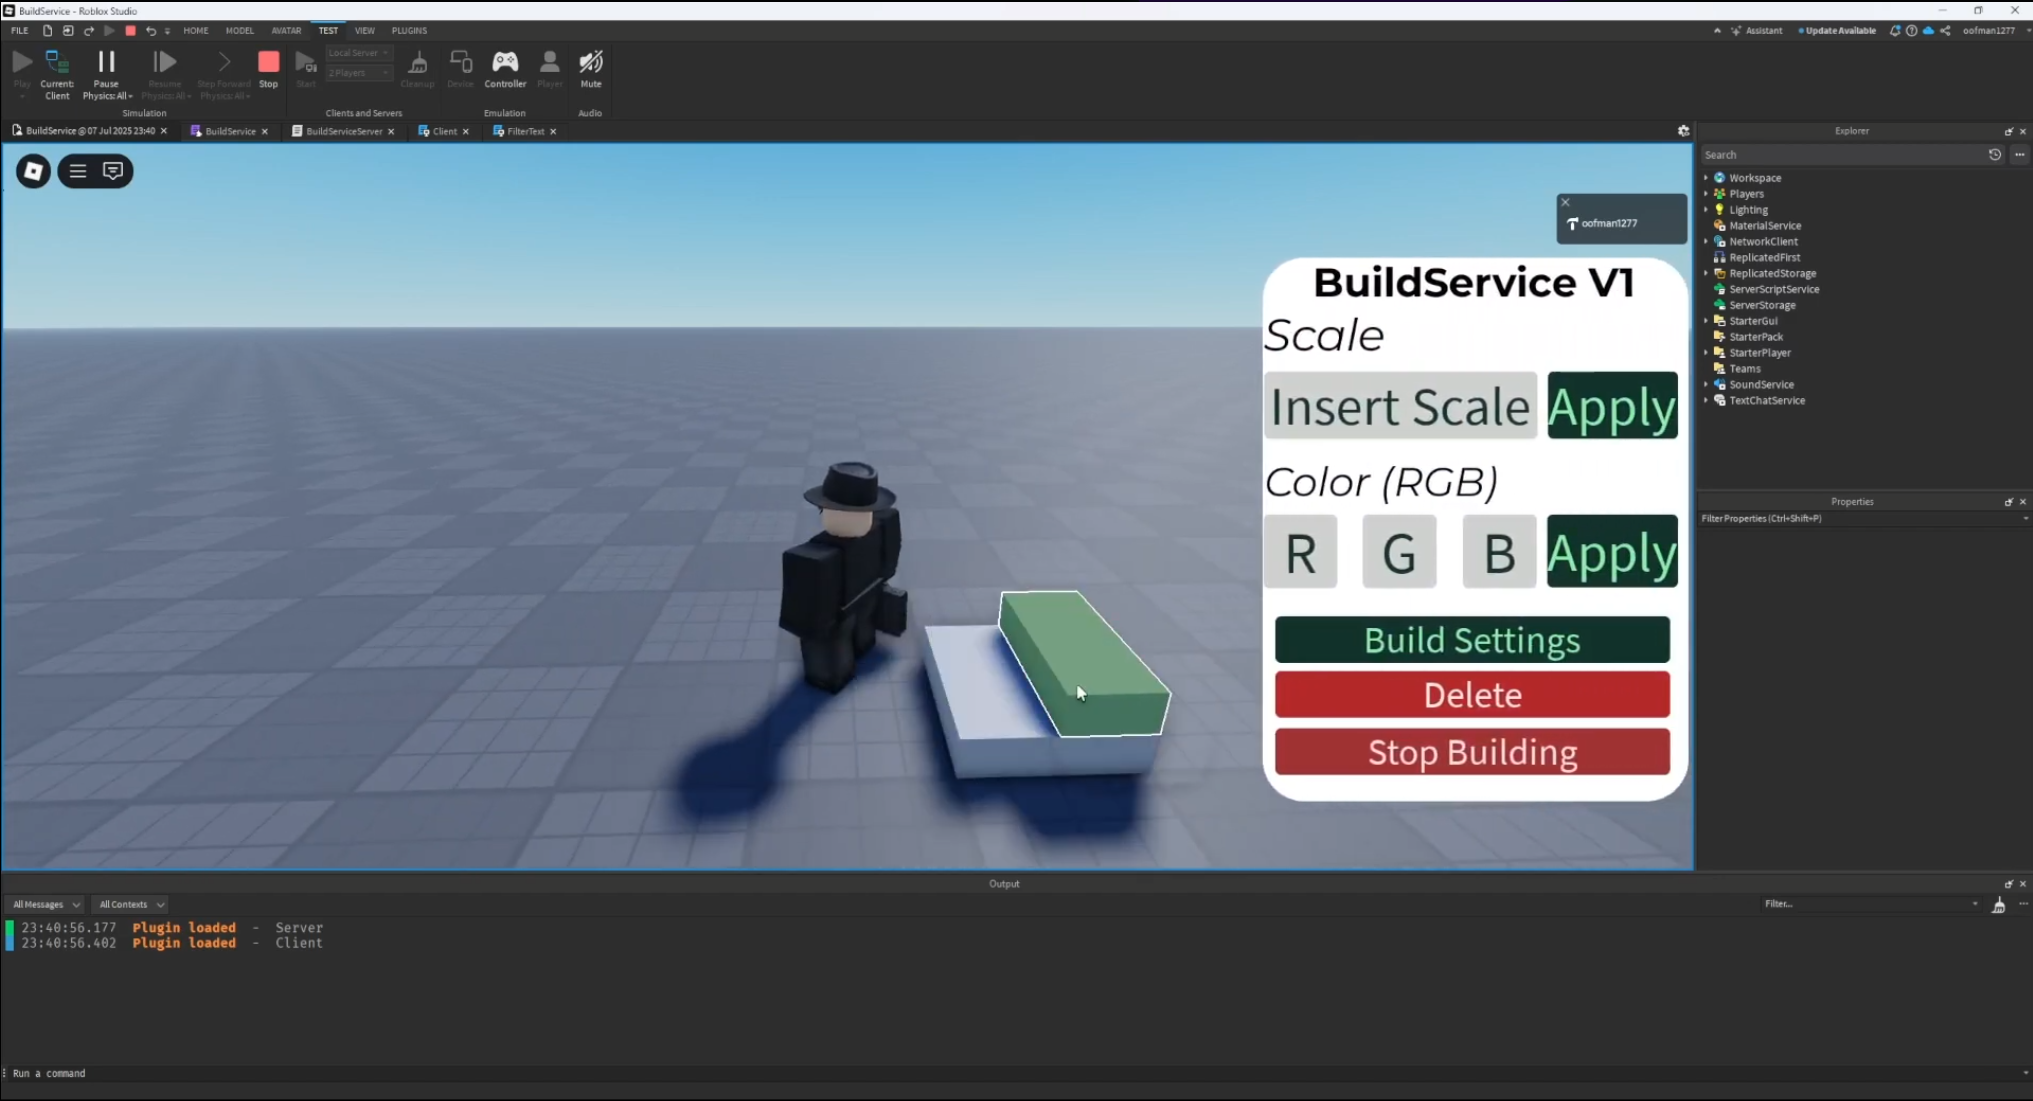
Task: Expand the ReplicatedStorage node
Action: [1706, 273]
